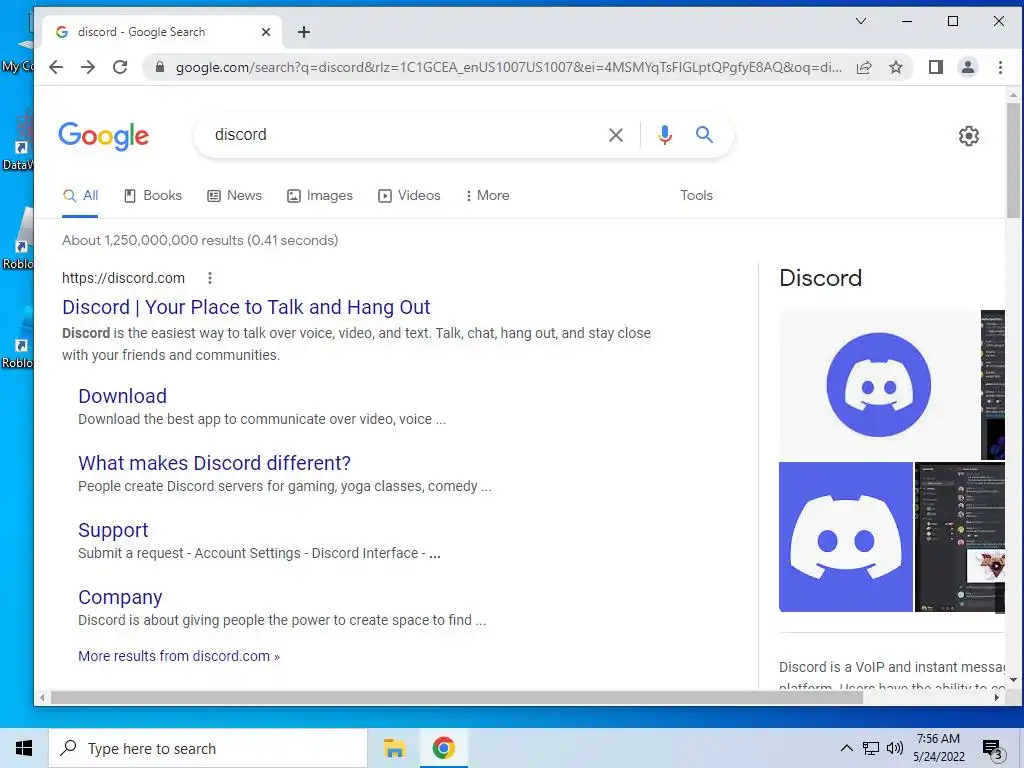Open a new browser tab
The image size is (1024, 768).
[x=304, y=32]
